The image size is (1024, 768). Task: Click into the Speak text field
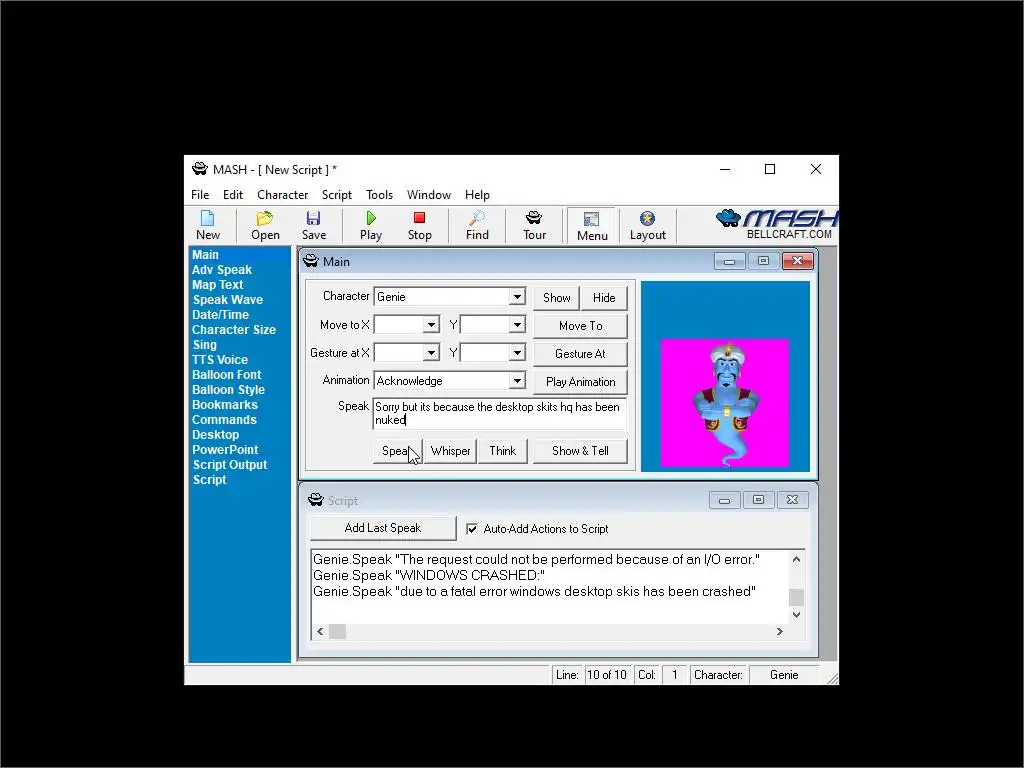[x=500, y=413]
